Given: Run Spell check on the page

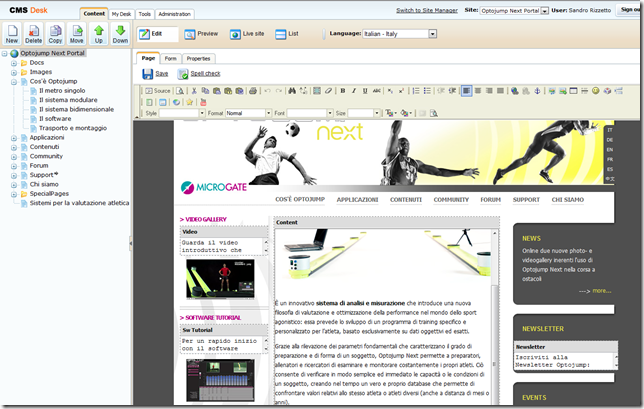Looking at the screenshot, I should pyautogui.click(x=199, y=74).
